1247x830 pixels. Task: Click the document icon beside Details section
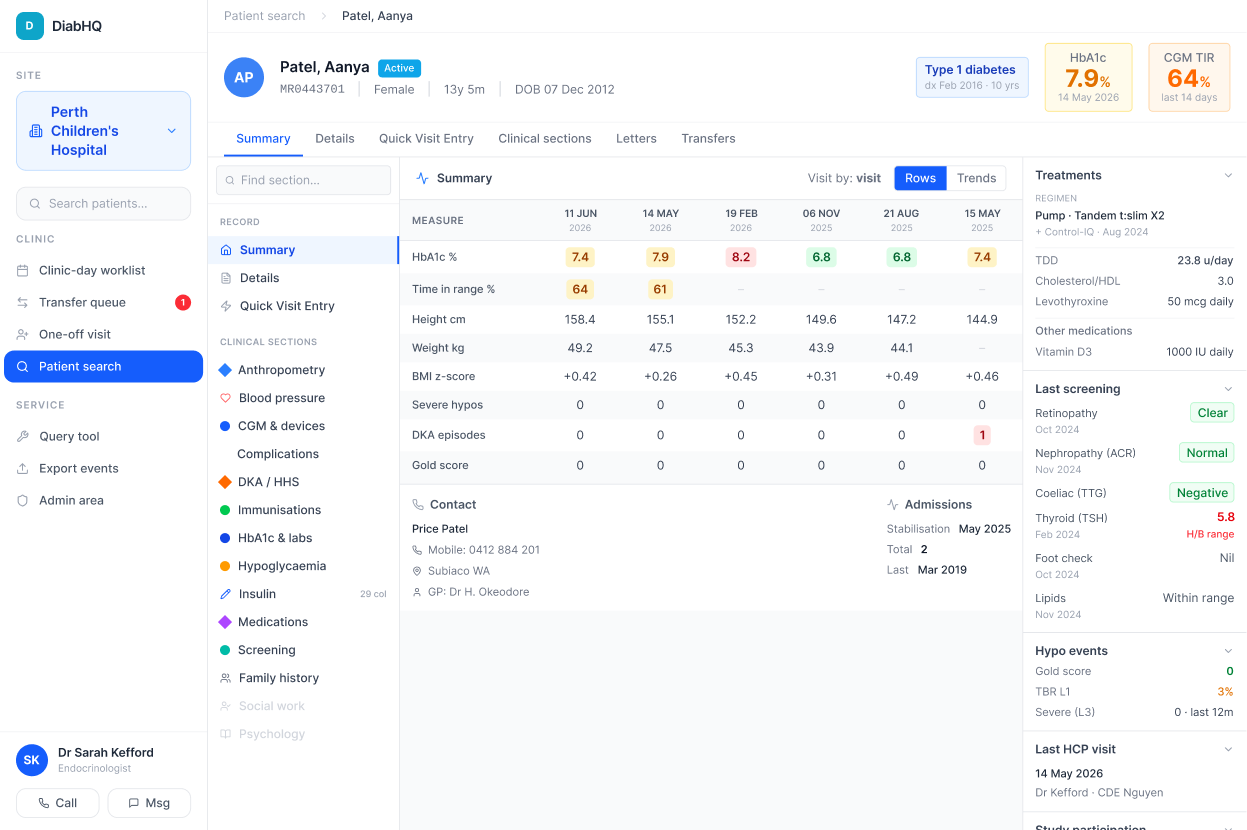pos(226,278)
